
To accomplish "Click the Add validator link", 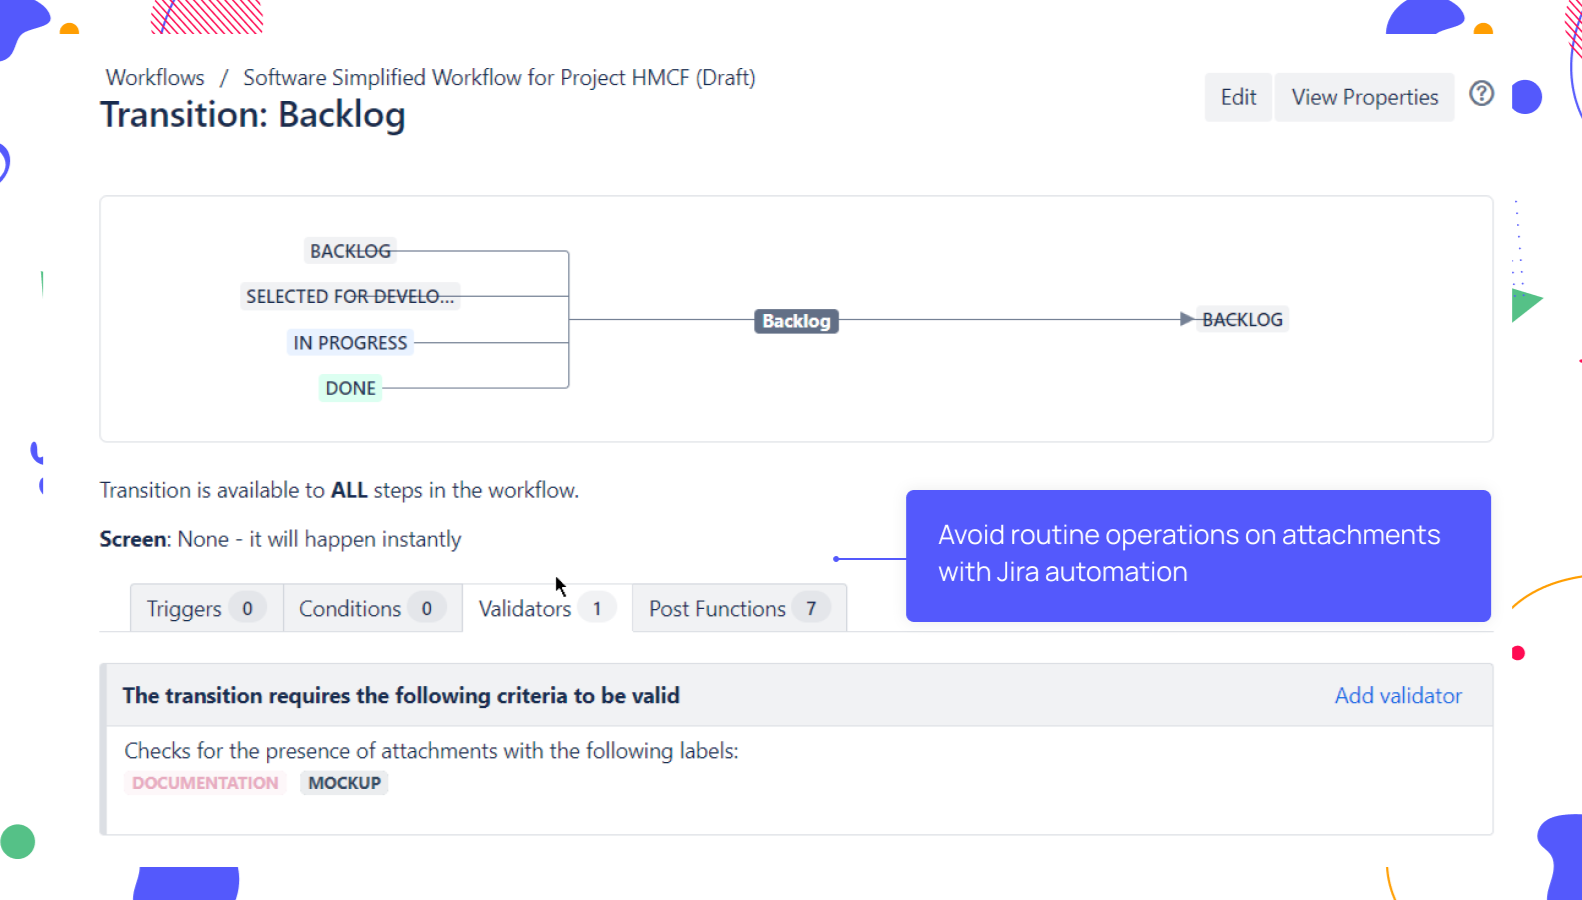I will [1397, 695].
